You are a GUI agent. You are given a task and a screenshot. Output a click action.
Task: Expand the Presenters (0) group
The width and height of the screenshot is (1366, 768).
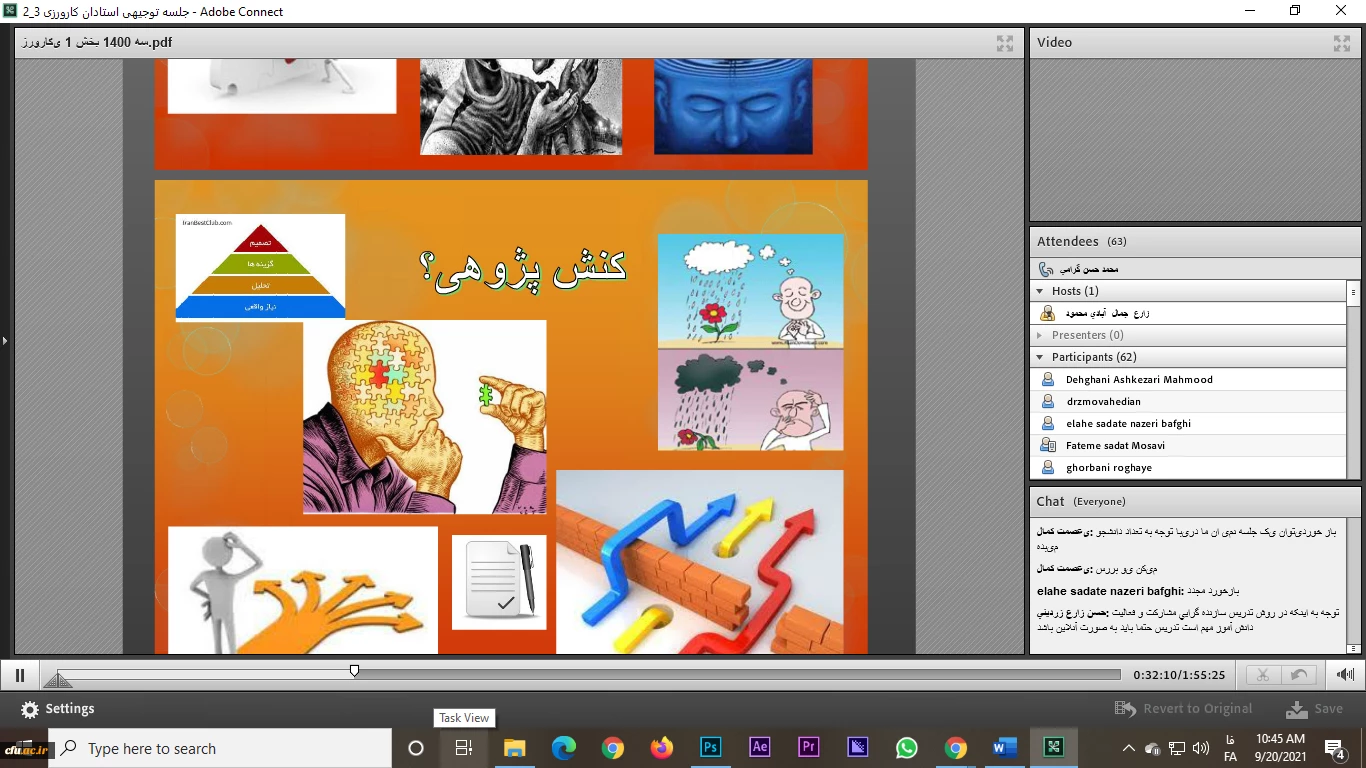tap(1040, 335)
